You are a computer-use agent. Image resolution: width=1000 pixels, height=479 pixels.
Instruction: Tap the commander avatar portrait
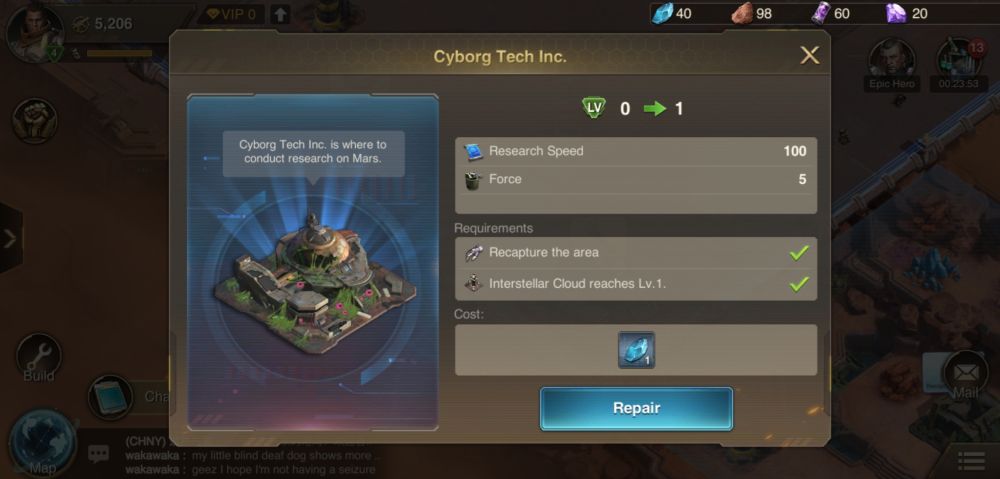point(34,33)
